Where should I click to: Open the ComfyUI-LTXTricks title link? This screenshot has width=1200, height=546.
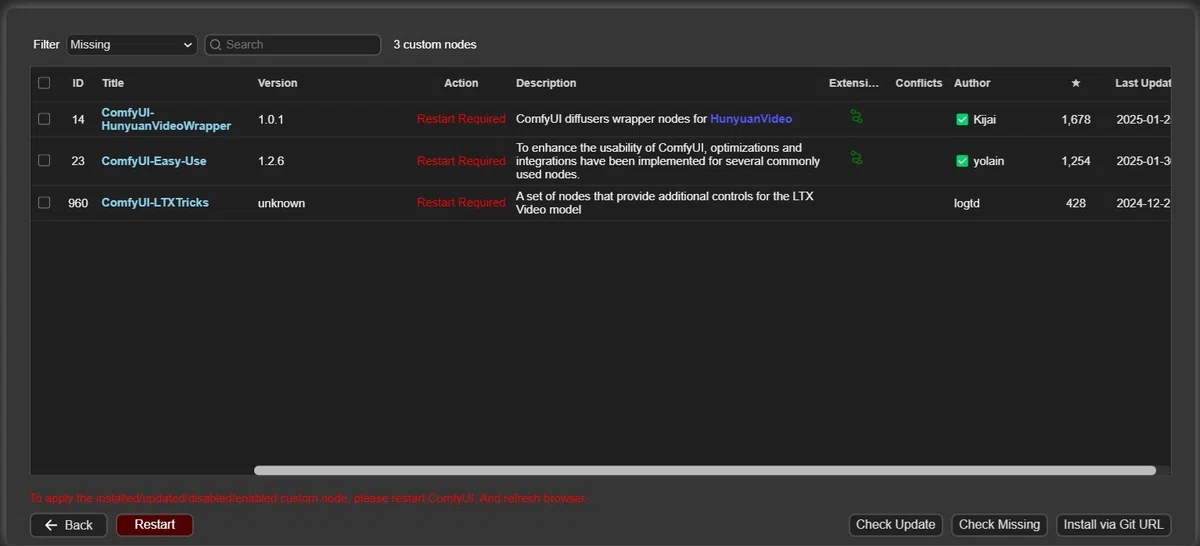point(155,203)
